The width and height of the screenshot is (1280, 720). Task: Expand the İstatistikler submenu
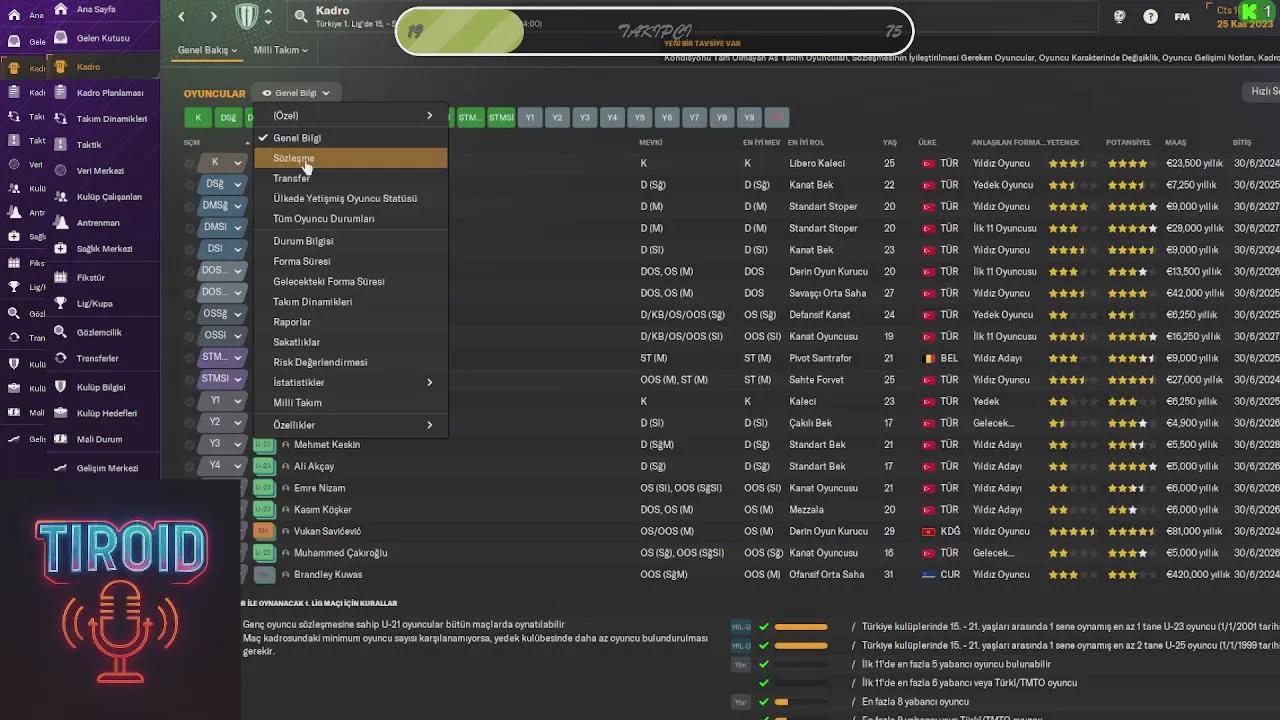pos(350,382)
